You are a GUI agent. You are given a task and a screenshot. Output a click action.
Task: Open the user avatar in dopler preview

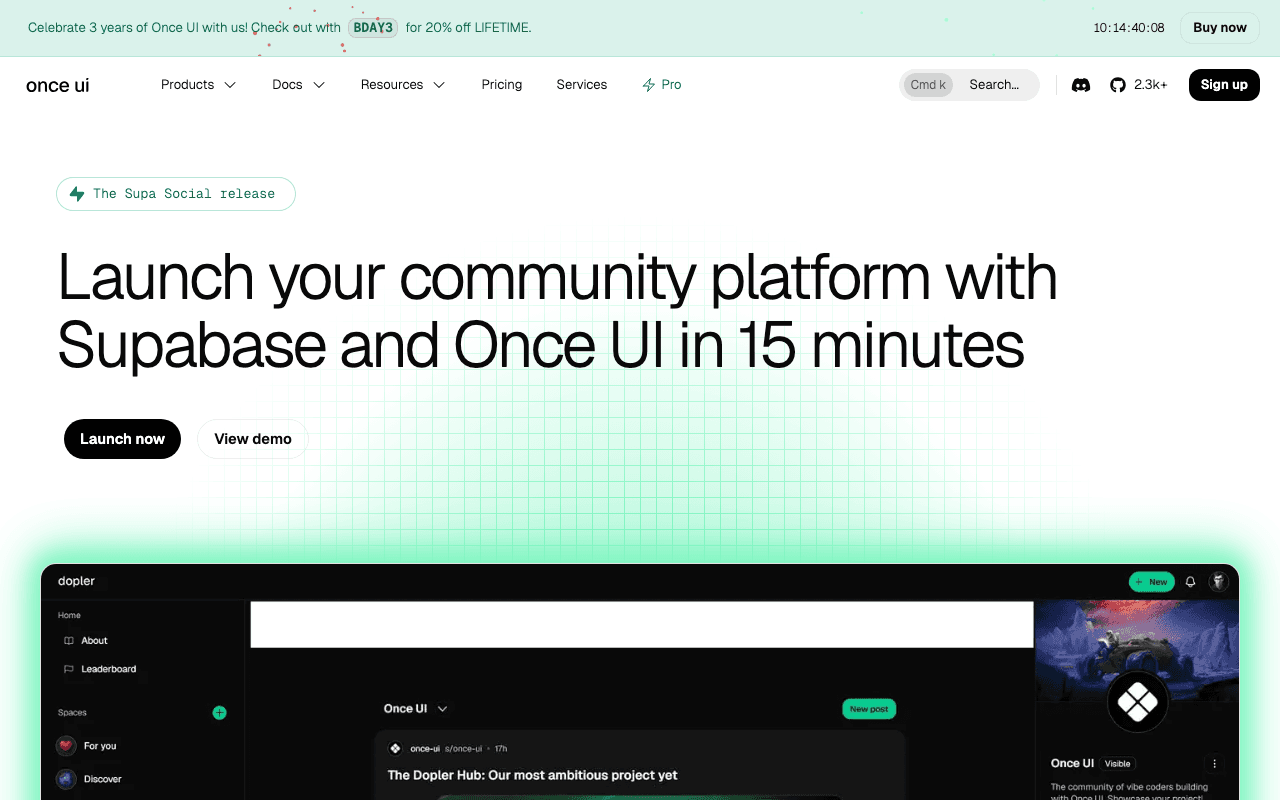click(1218, 581)
